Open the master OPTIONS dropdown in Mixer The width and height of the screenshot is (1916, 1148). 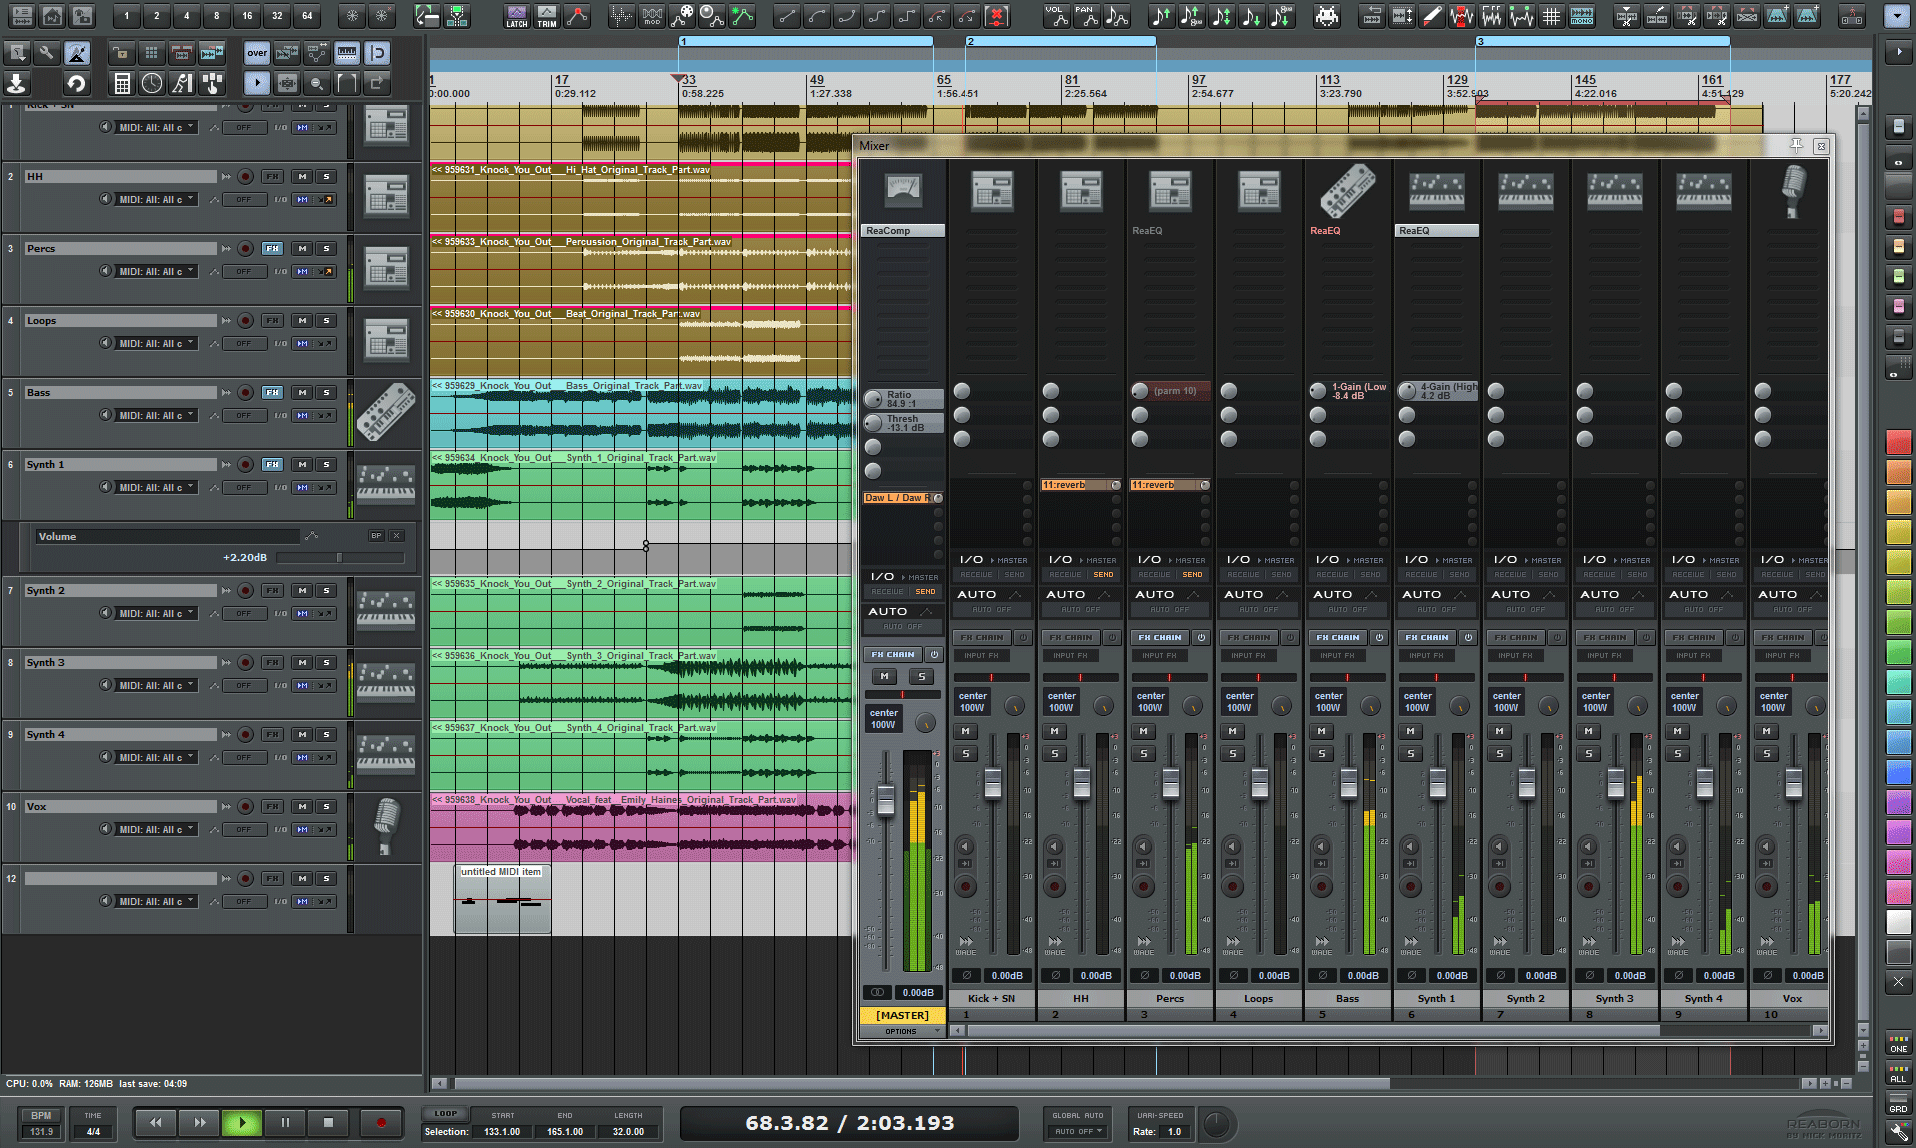point(902,1031)
